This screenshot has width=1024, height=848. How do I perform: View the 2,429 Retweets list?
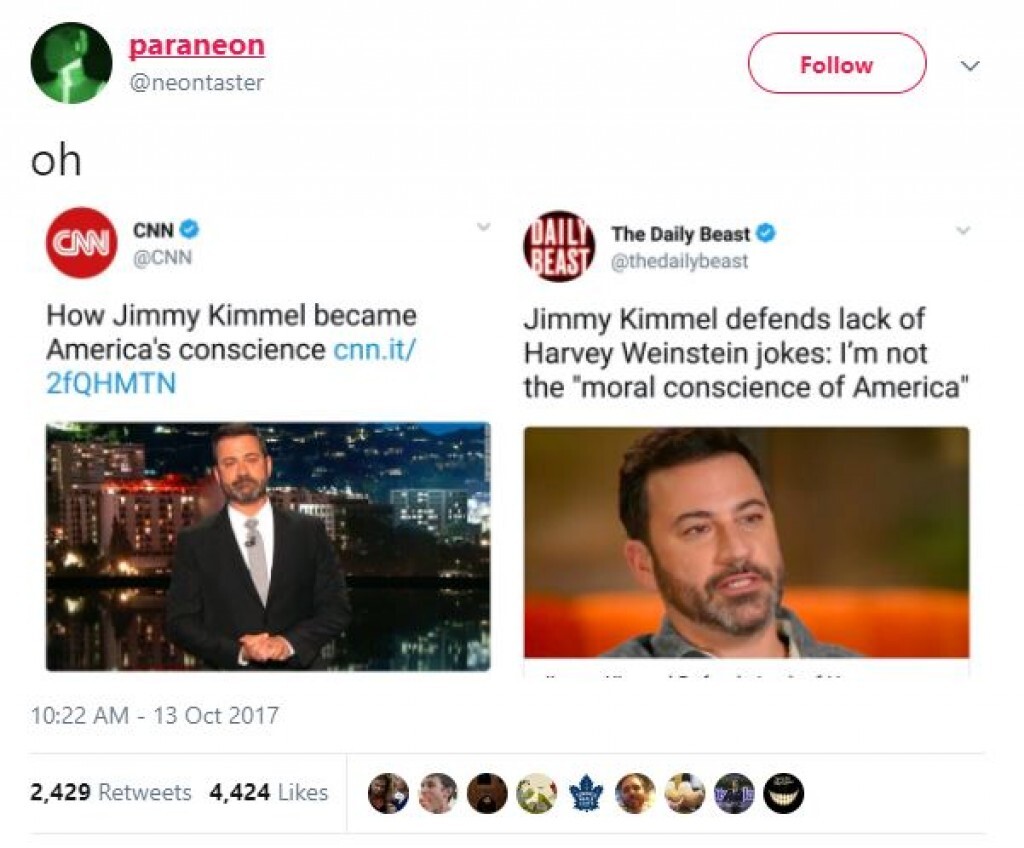[x=110, y=792]
